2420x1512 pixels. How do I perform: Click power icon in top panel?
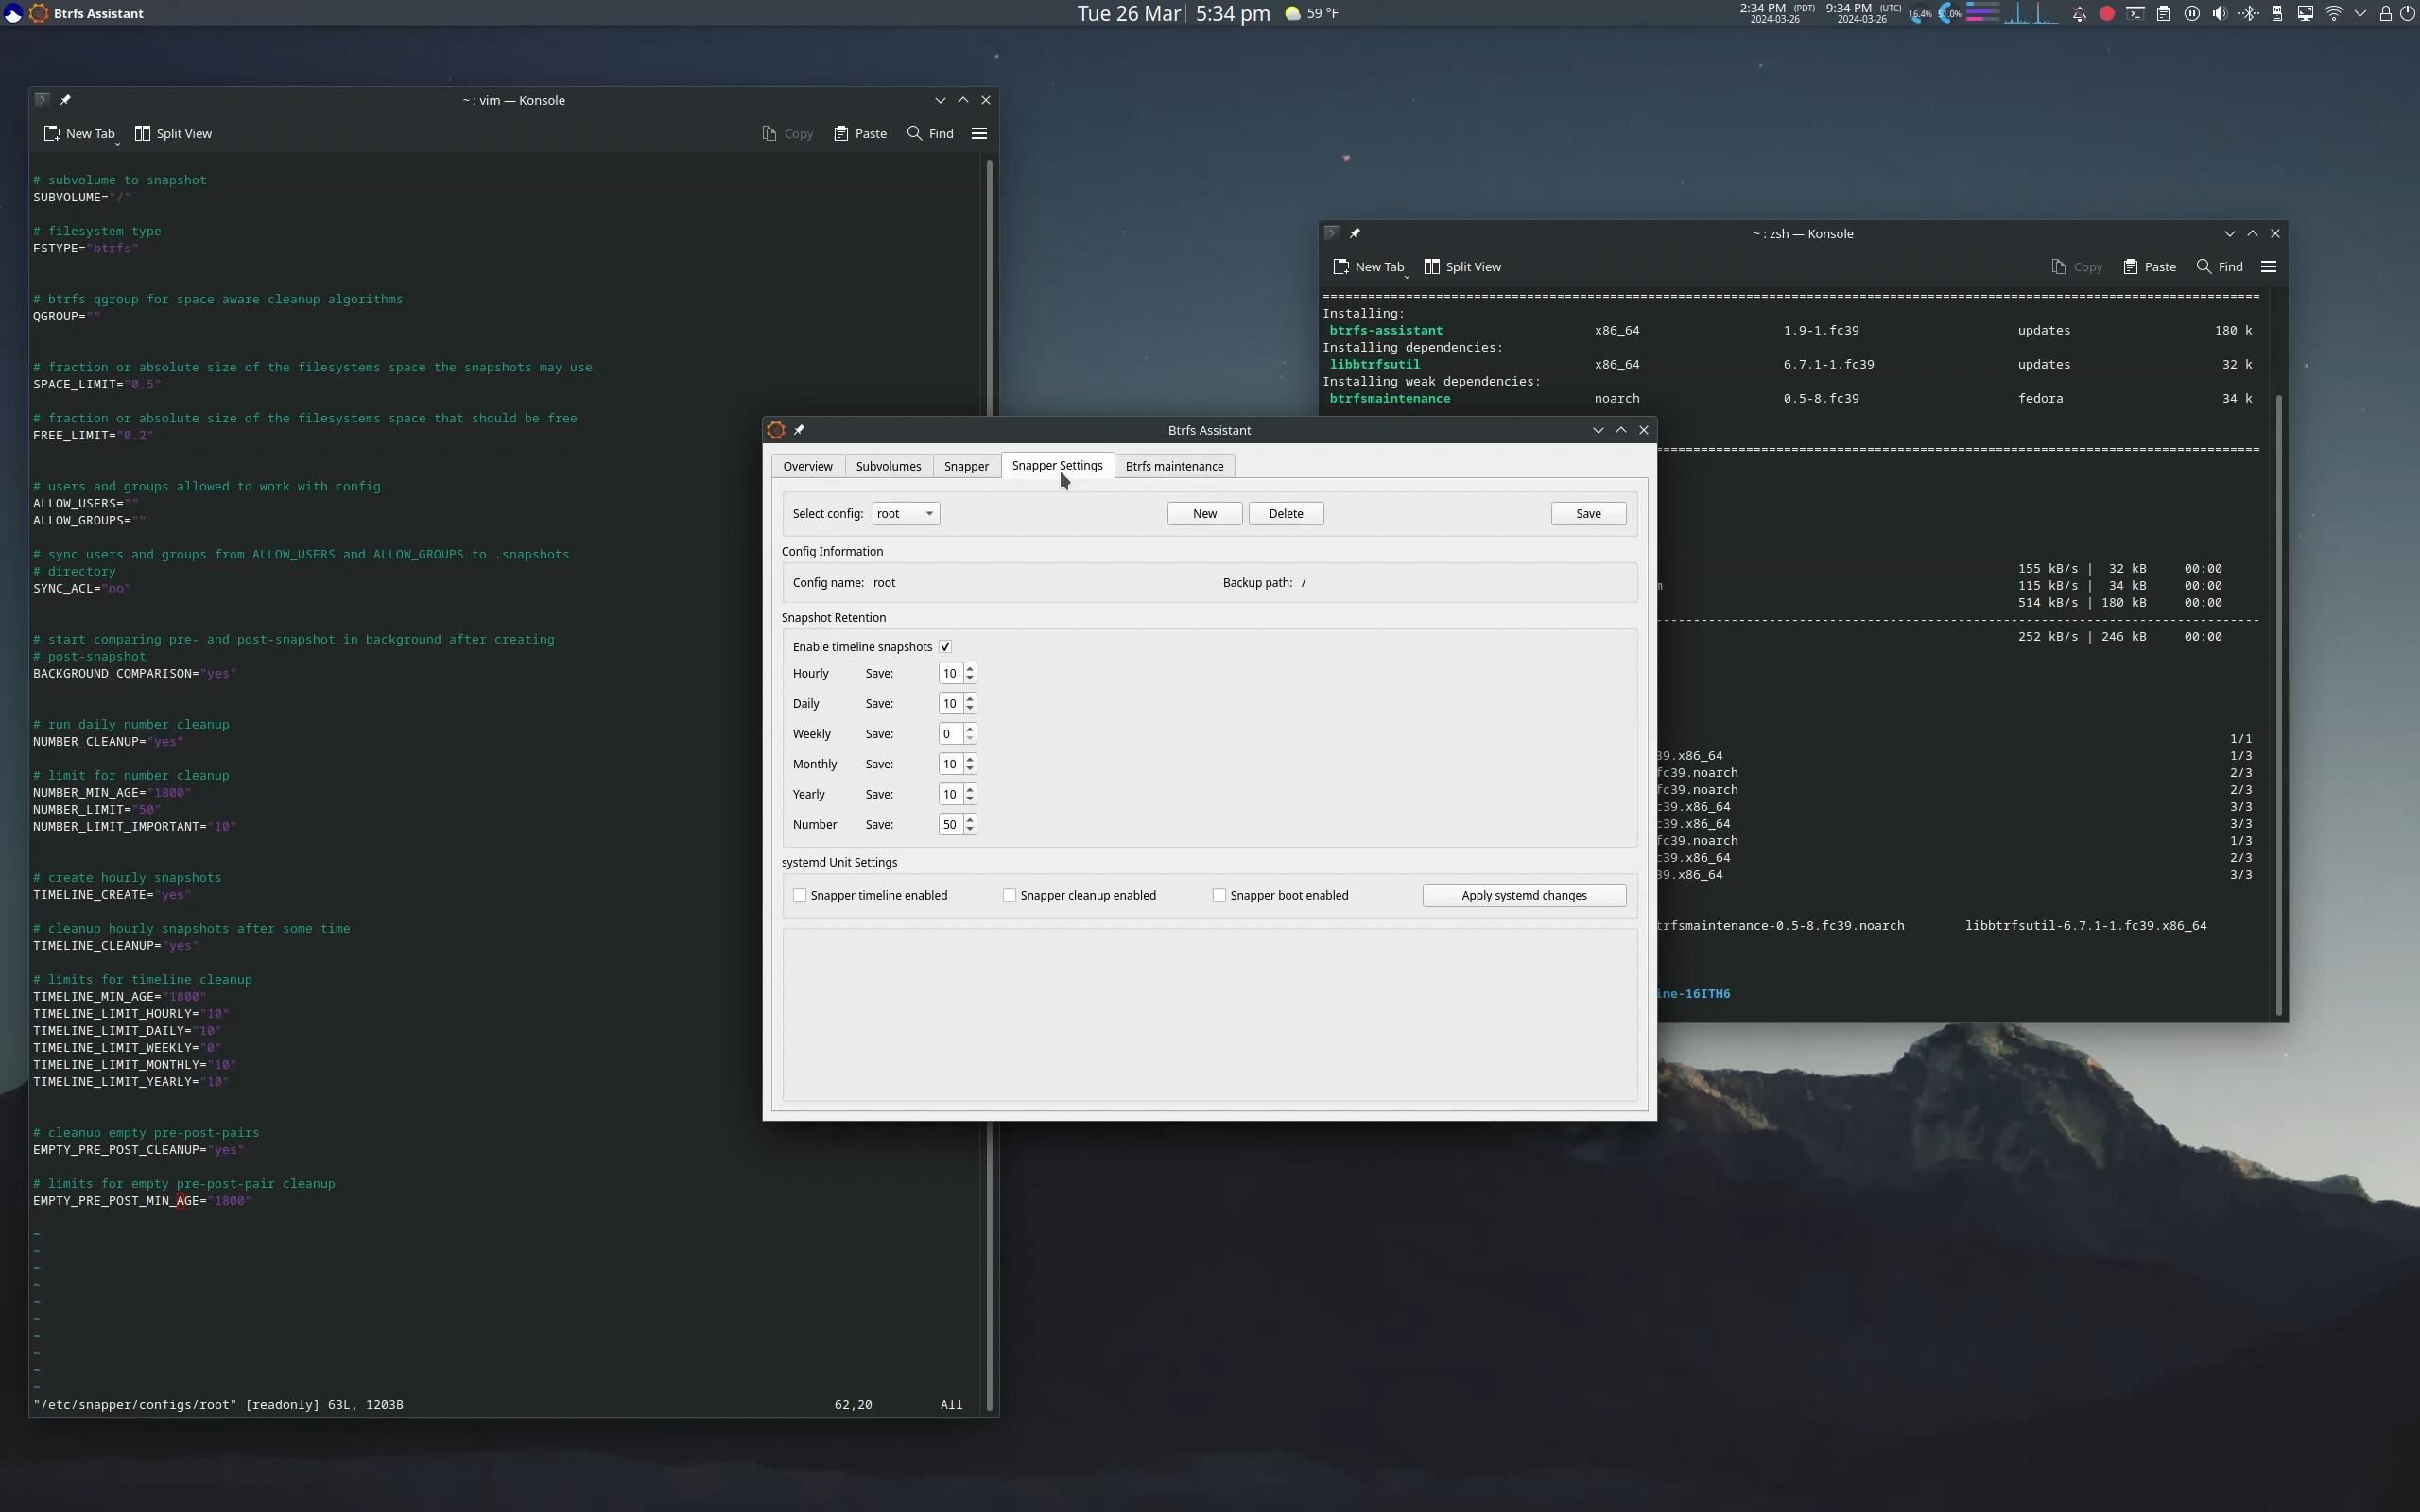(2408, 14)
